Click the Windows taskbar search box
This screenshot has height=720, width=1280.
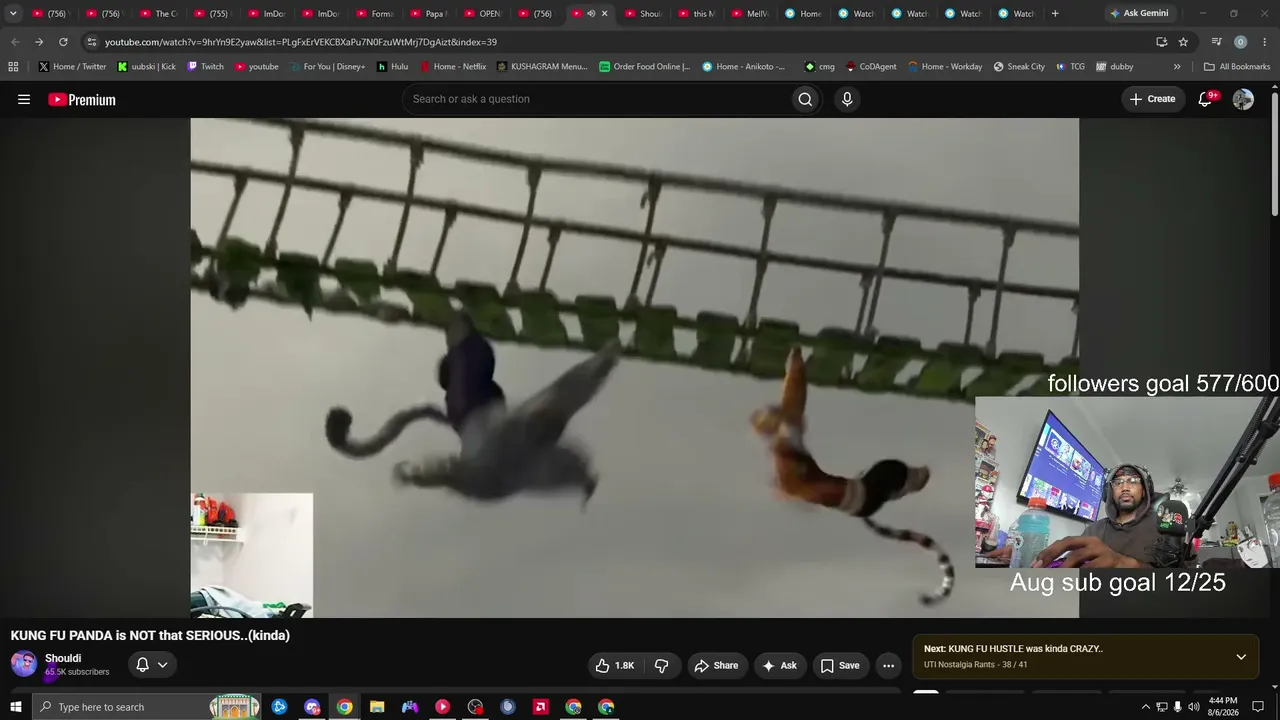tap(146, 707)
